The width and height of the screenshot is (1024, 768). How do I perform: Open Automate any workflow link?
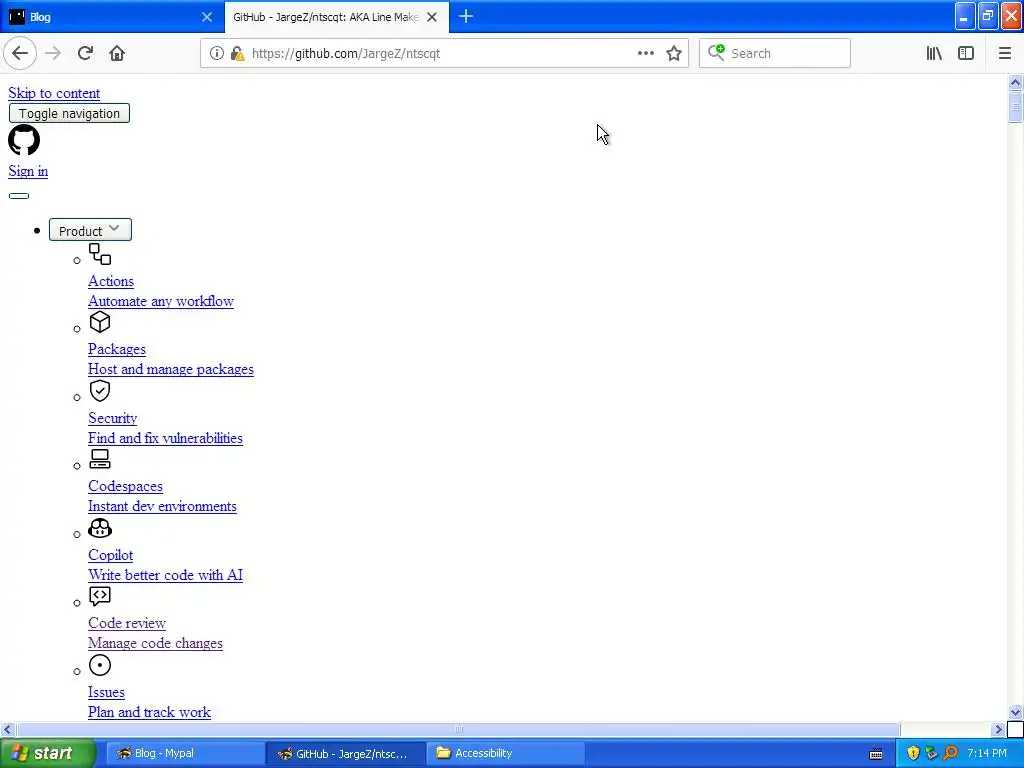tap(161, 301)
